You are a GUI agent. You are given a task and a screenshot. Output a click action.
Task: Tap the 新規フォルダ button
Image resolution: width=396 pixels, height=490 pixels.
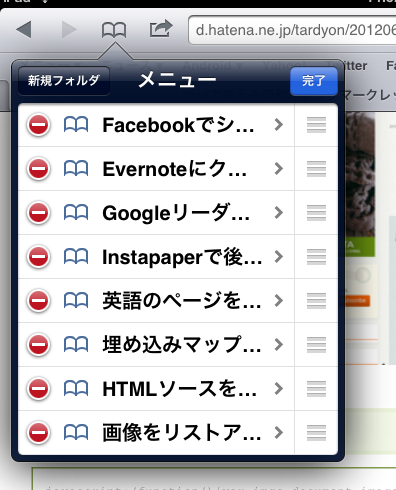pos(64,81)
